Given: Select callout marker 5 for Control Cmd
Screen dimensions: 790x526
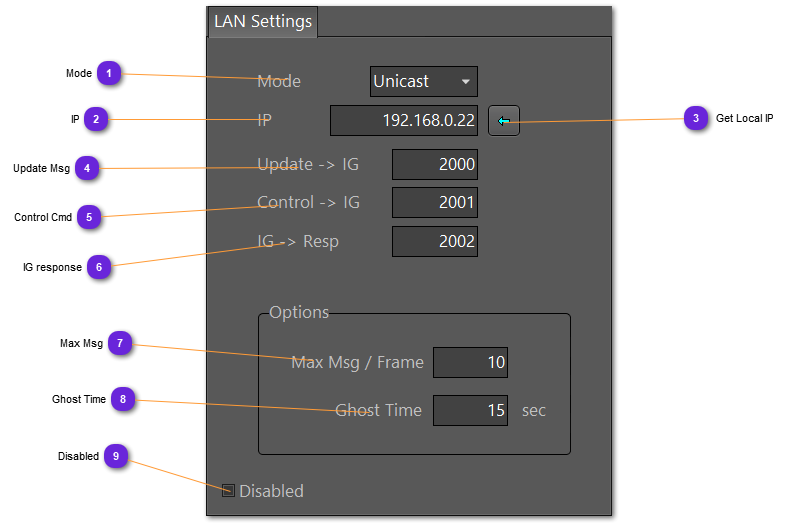Looking at the screenshot, I should tap(89, 217).
